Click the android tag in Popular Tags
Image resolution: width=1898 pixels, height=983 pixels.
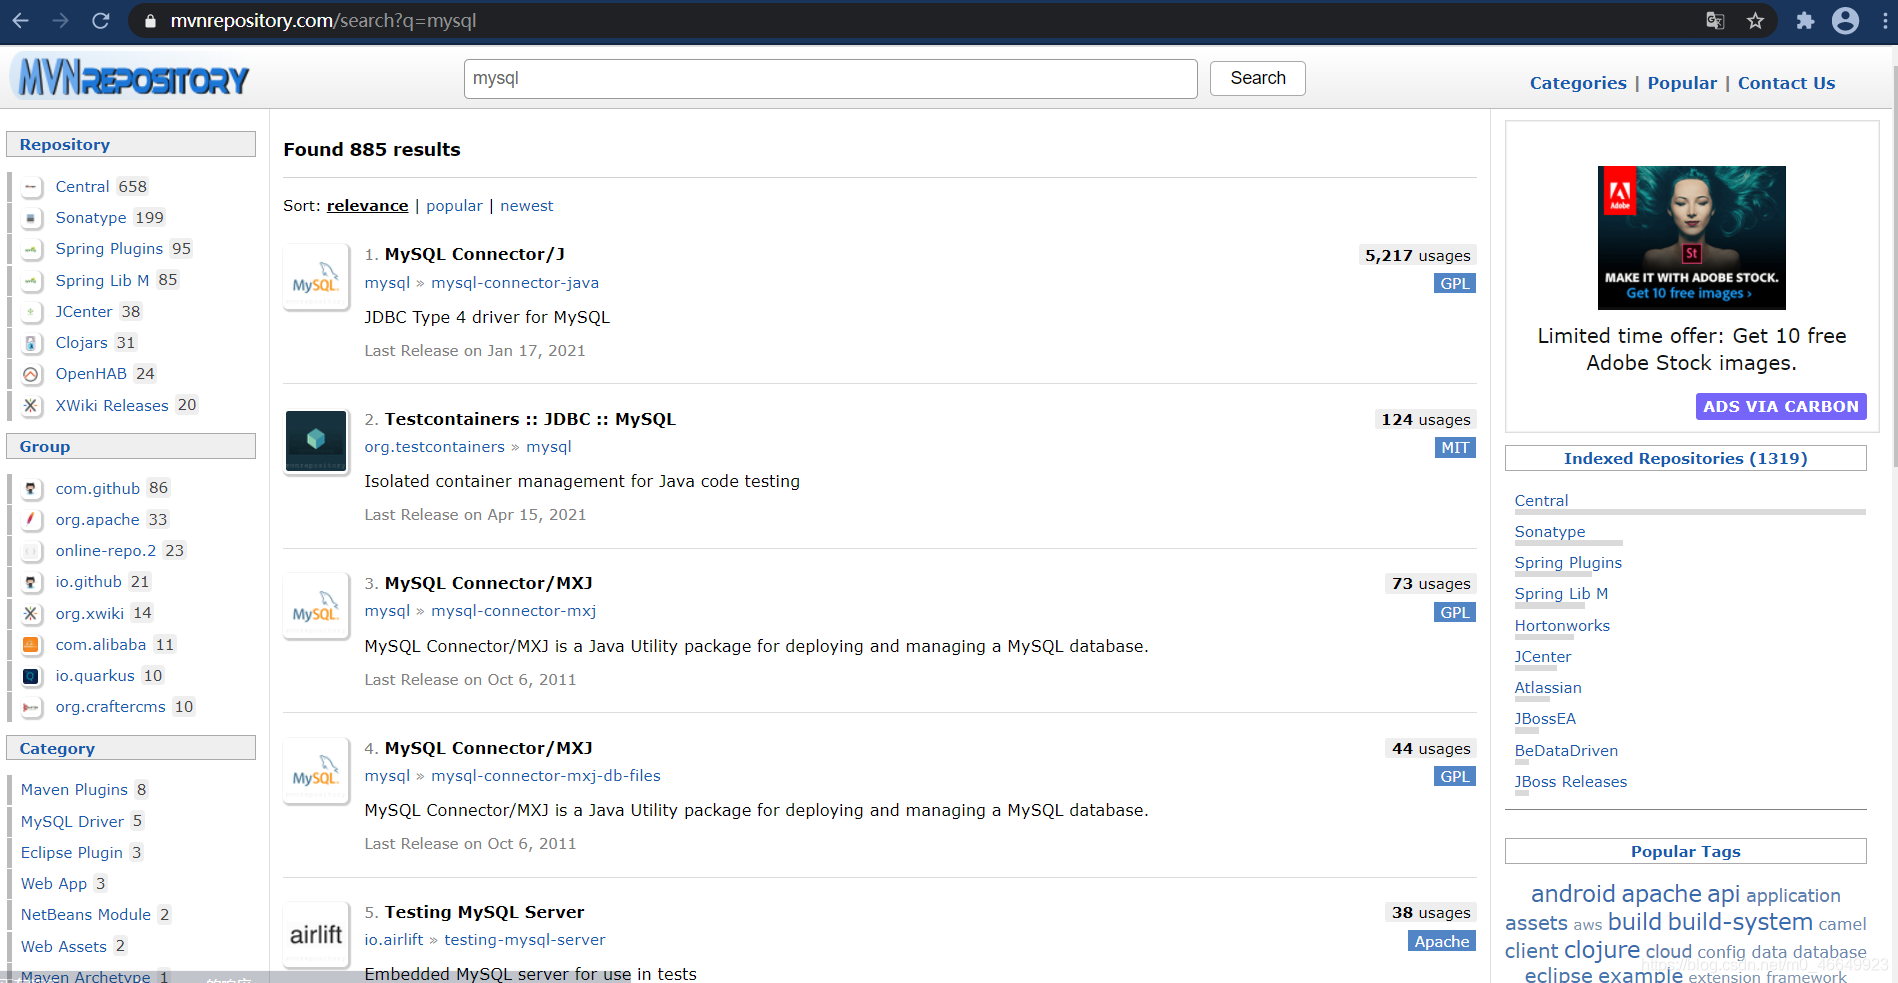[1573, 894]
